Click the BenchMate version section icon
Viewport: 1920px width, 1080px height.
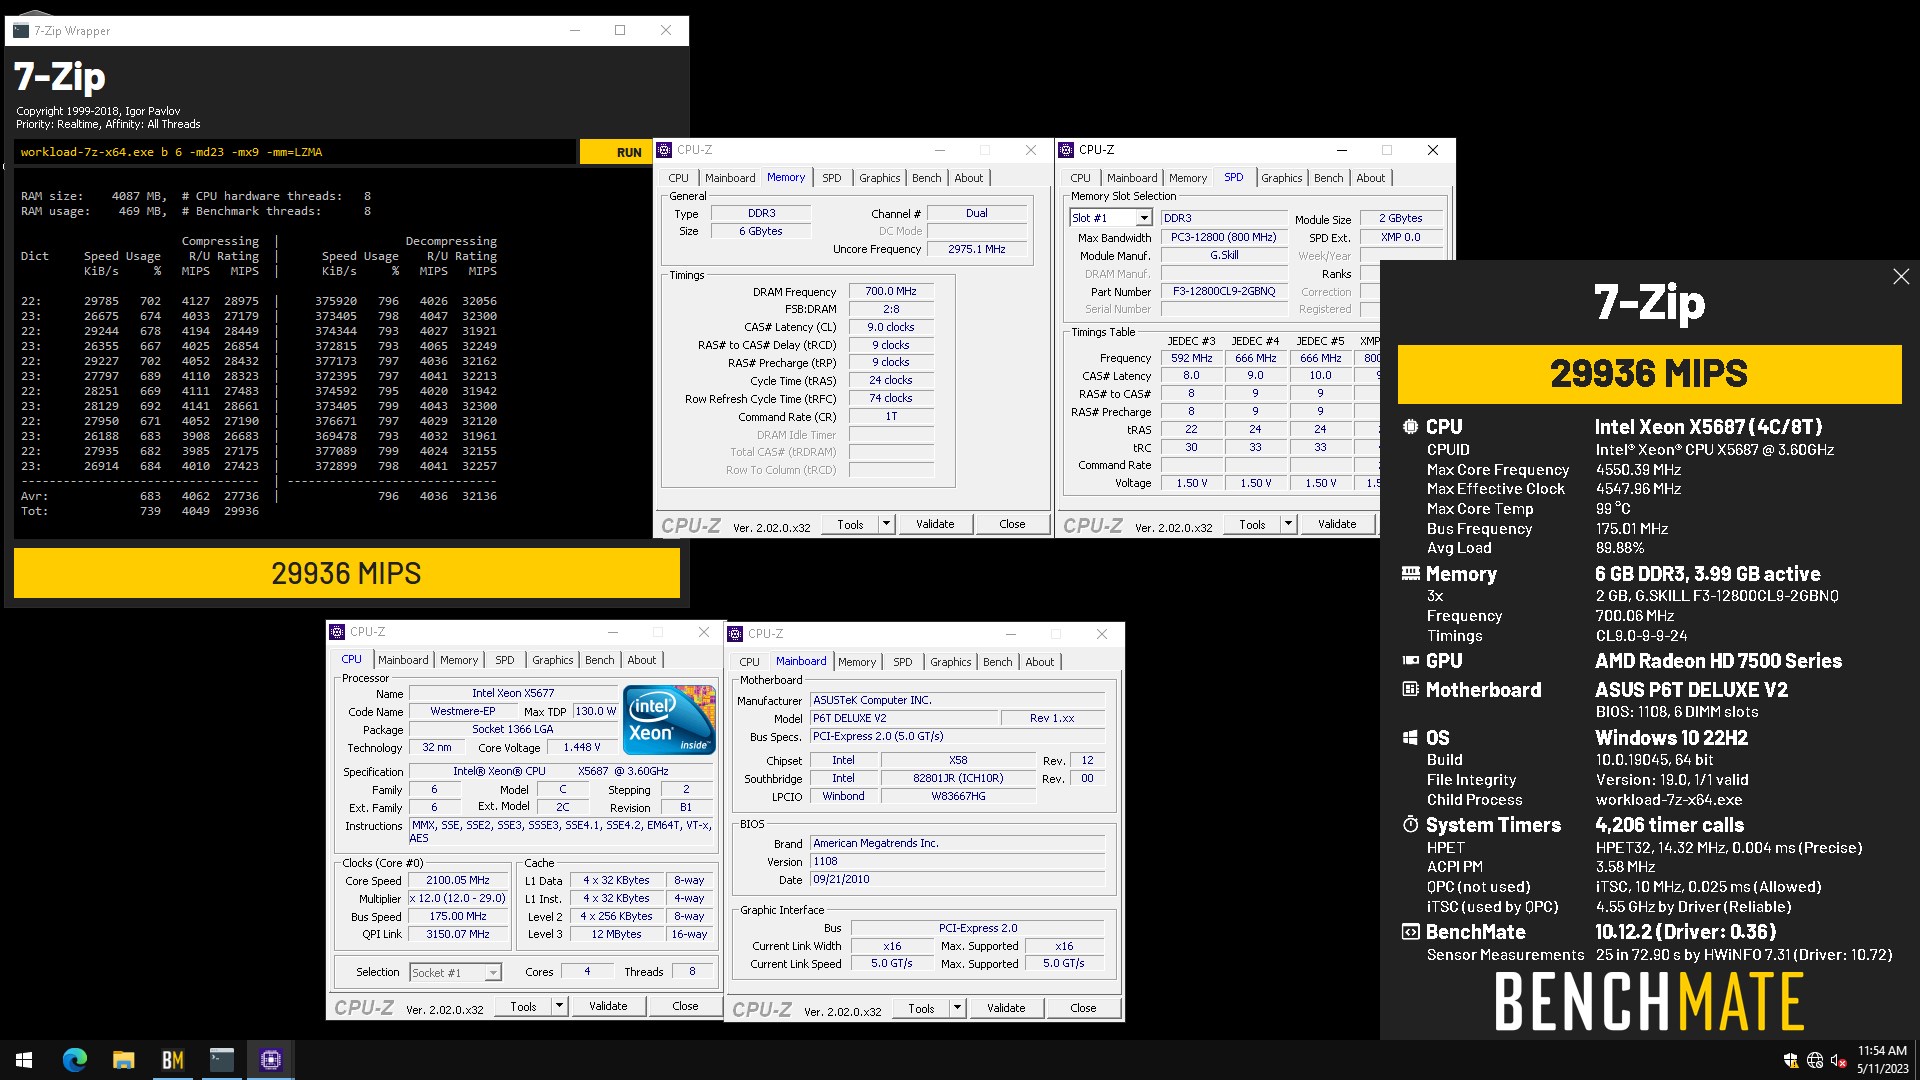(x=1410, y=932)
